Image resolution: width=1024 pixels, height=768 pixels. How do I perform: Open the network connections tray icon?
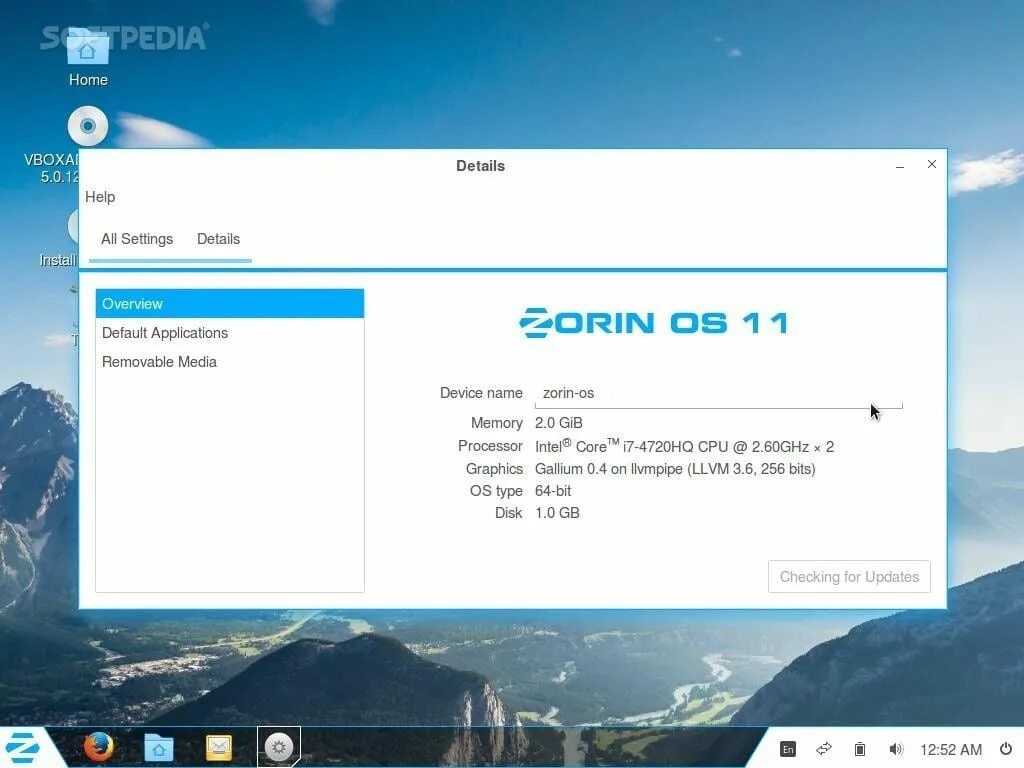pos(824,749)
